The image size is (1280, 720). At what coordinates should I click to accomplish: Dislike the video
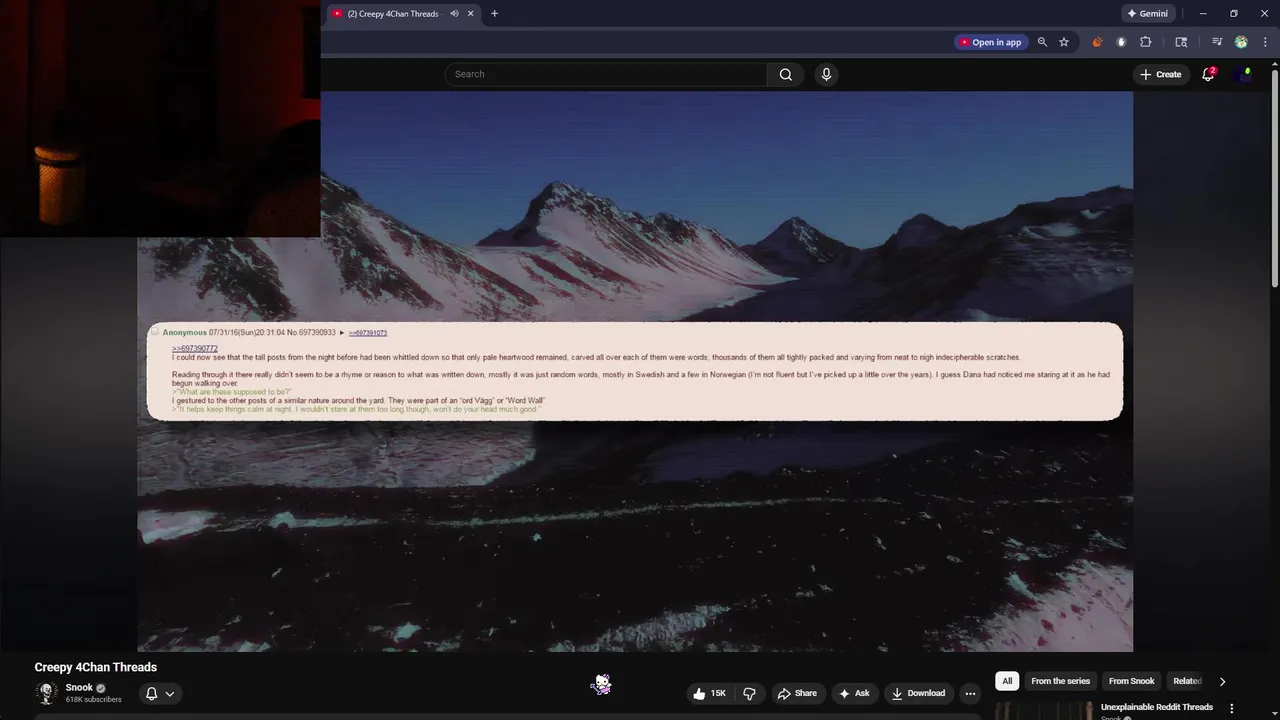[749, 693]
